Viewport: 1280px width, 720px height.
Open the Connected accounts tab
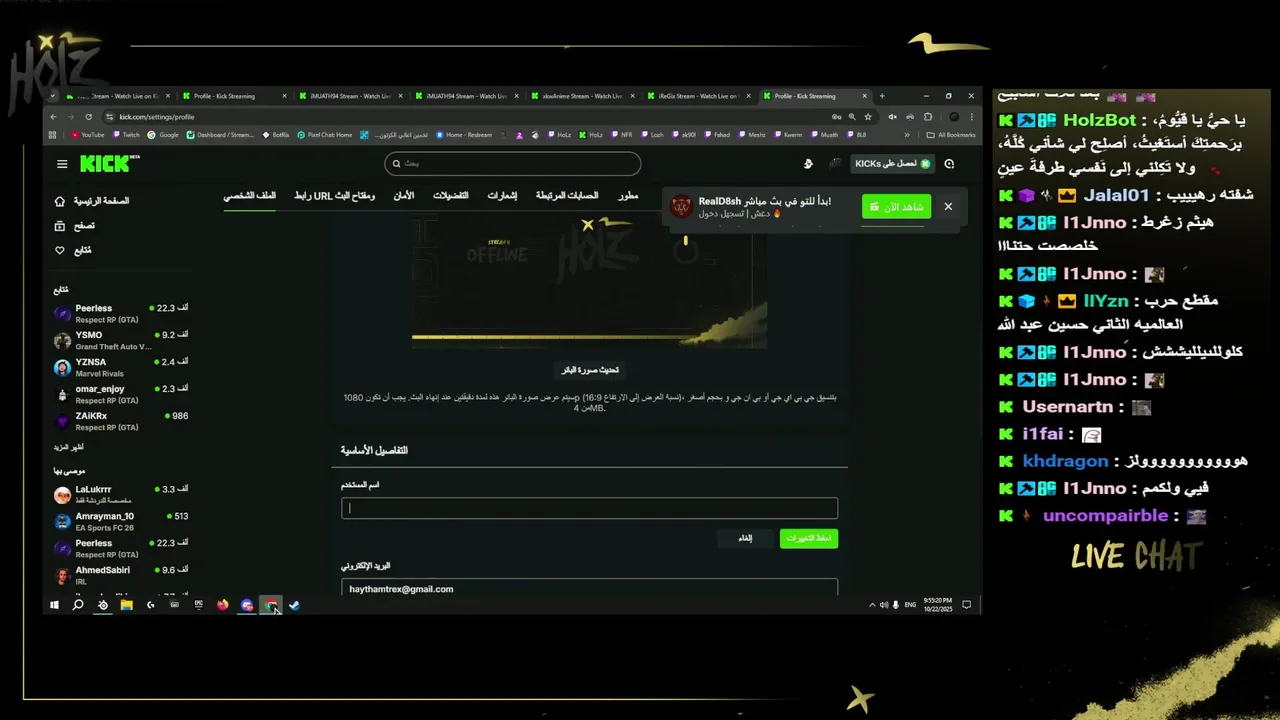point(567,195)
